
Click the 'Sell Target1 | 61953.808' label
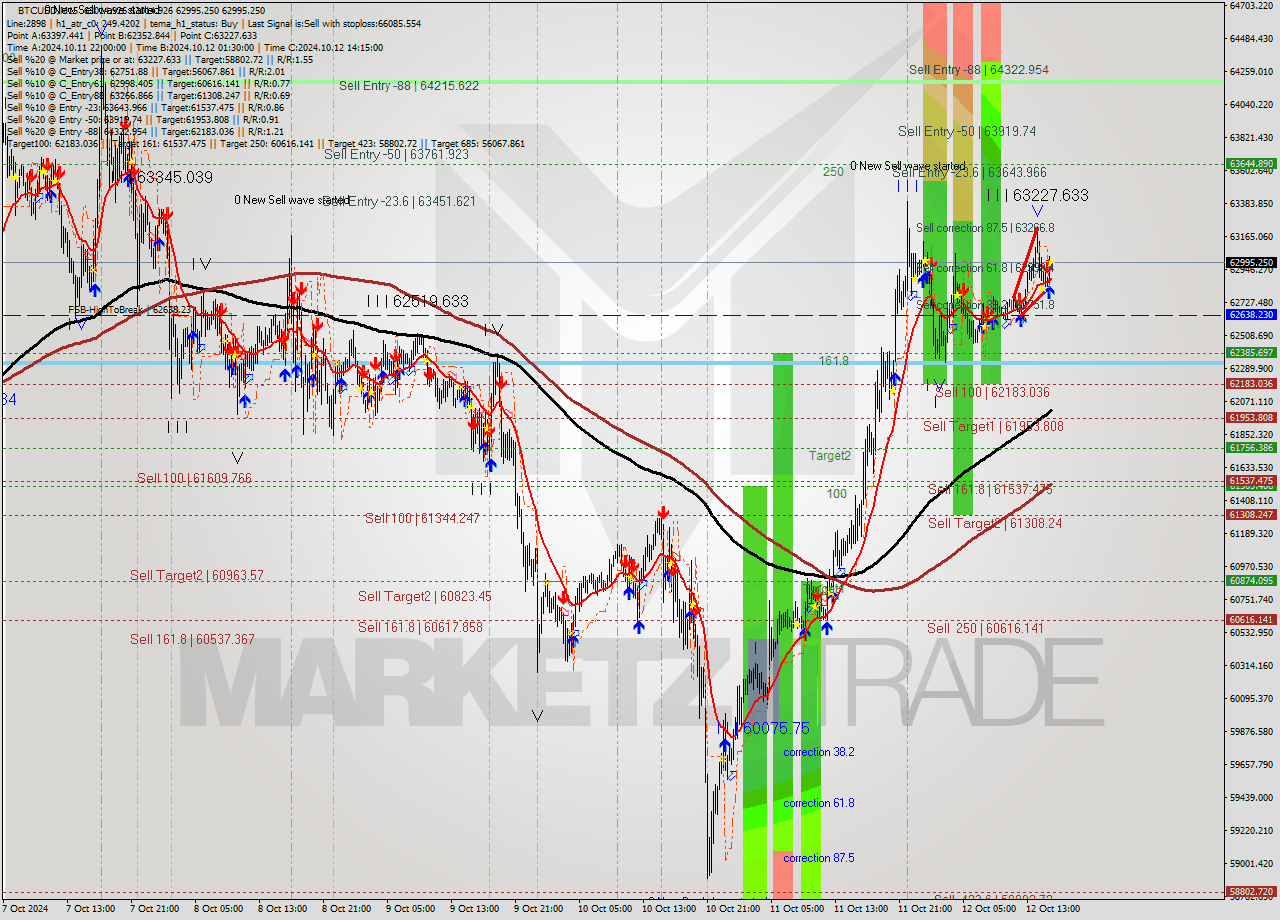coord(993,427)
